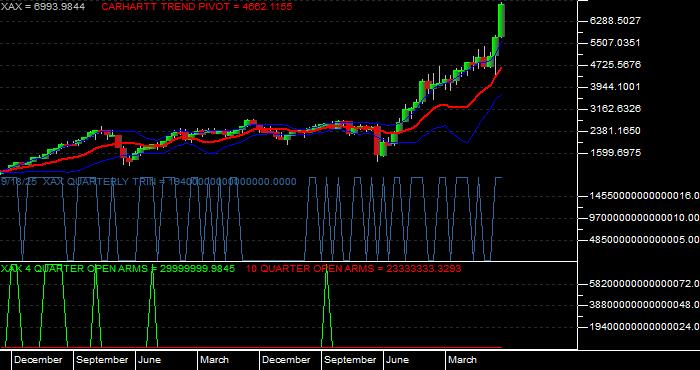The height and width of the screenshot is (370, 700).
Task: Click the second September label on the time axis
Action: 350,360
